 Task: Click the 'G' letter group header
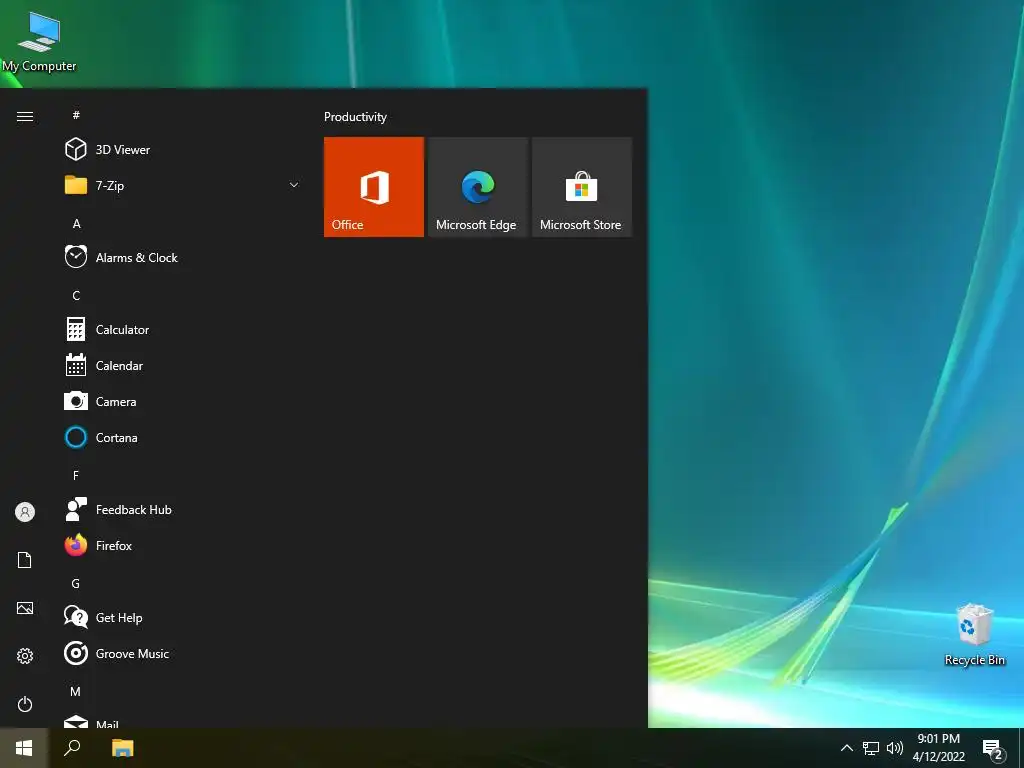(x=76, y=583)
